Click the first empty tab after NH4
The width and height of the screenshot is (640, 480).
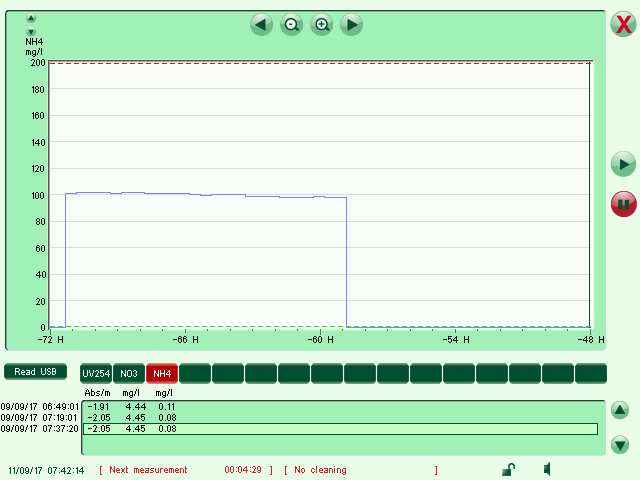coord(195,373)
